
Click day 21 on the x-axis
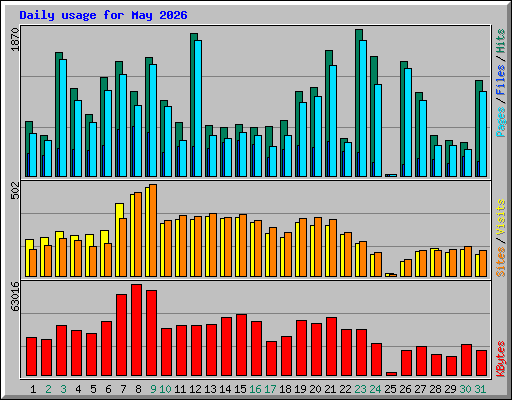tap(330, 389)
